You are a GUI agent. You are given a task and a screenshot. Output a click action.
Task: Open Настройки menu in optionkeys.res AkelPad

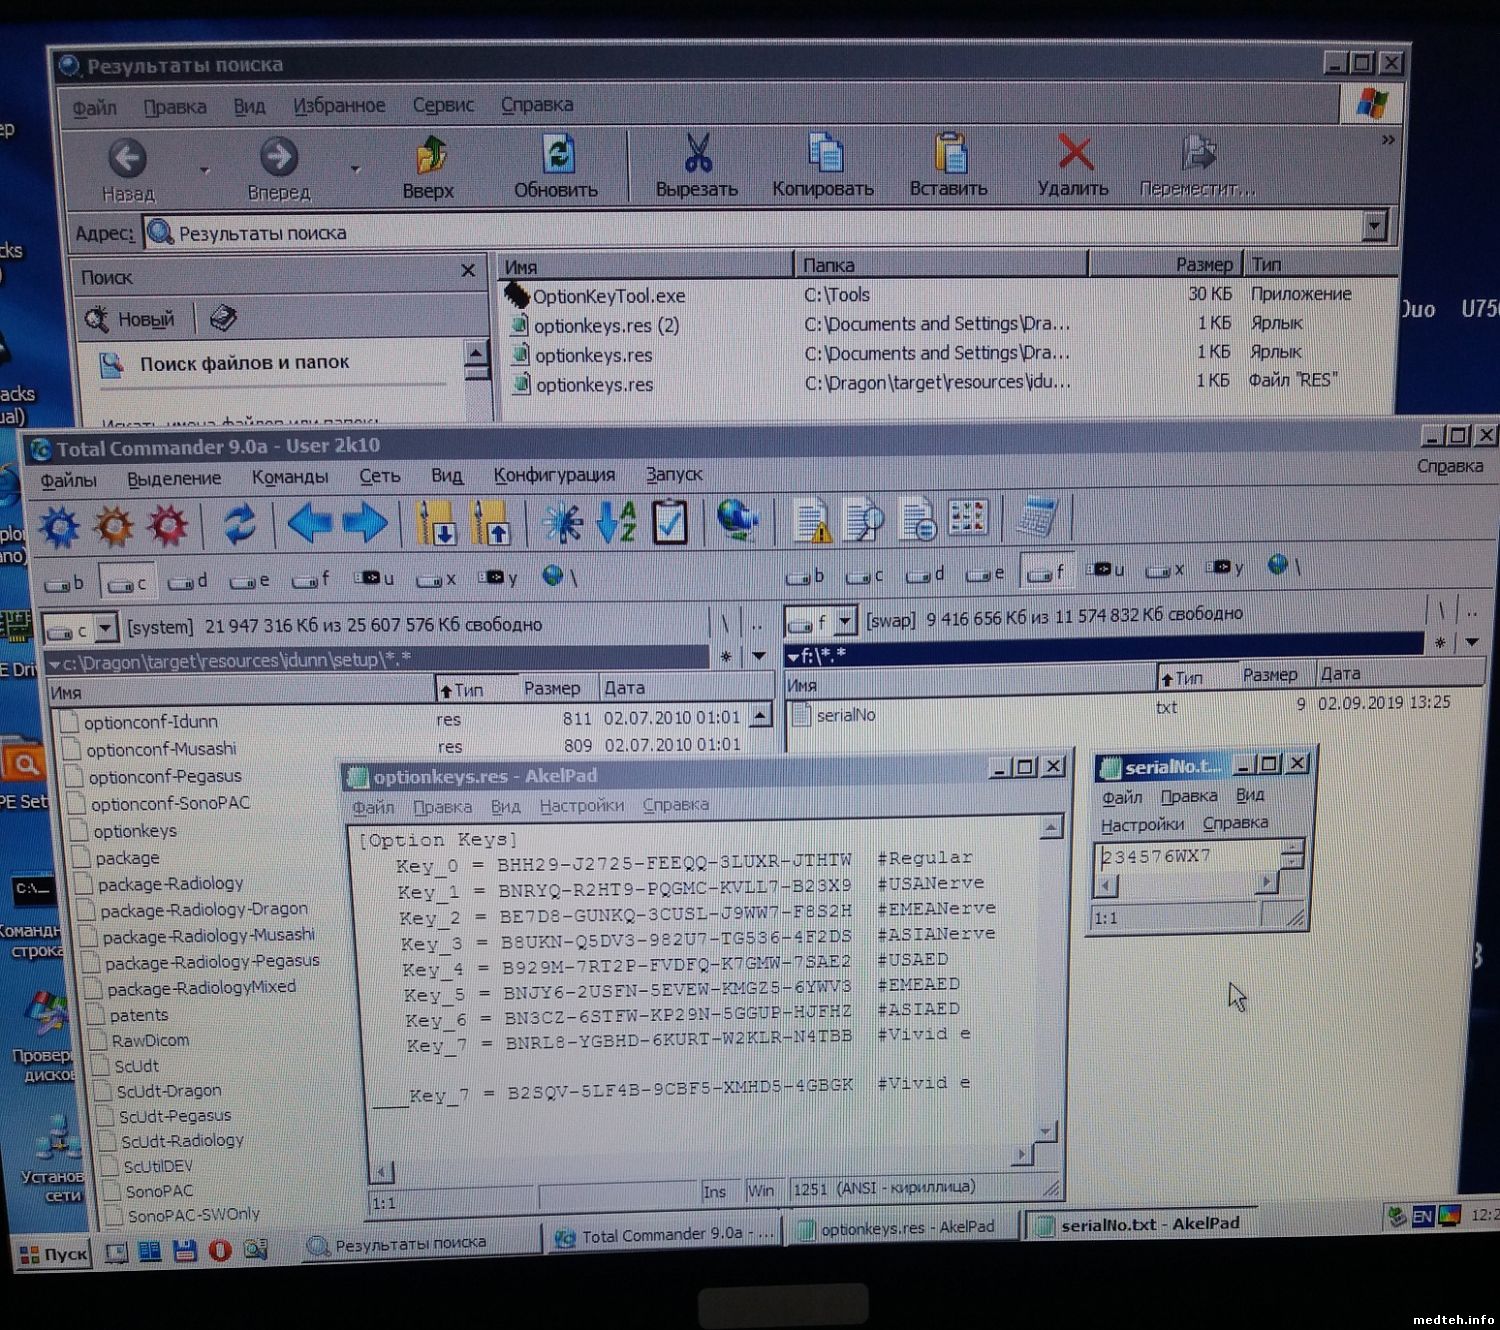(581, 806)
